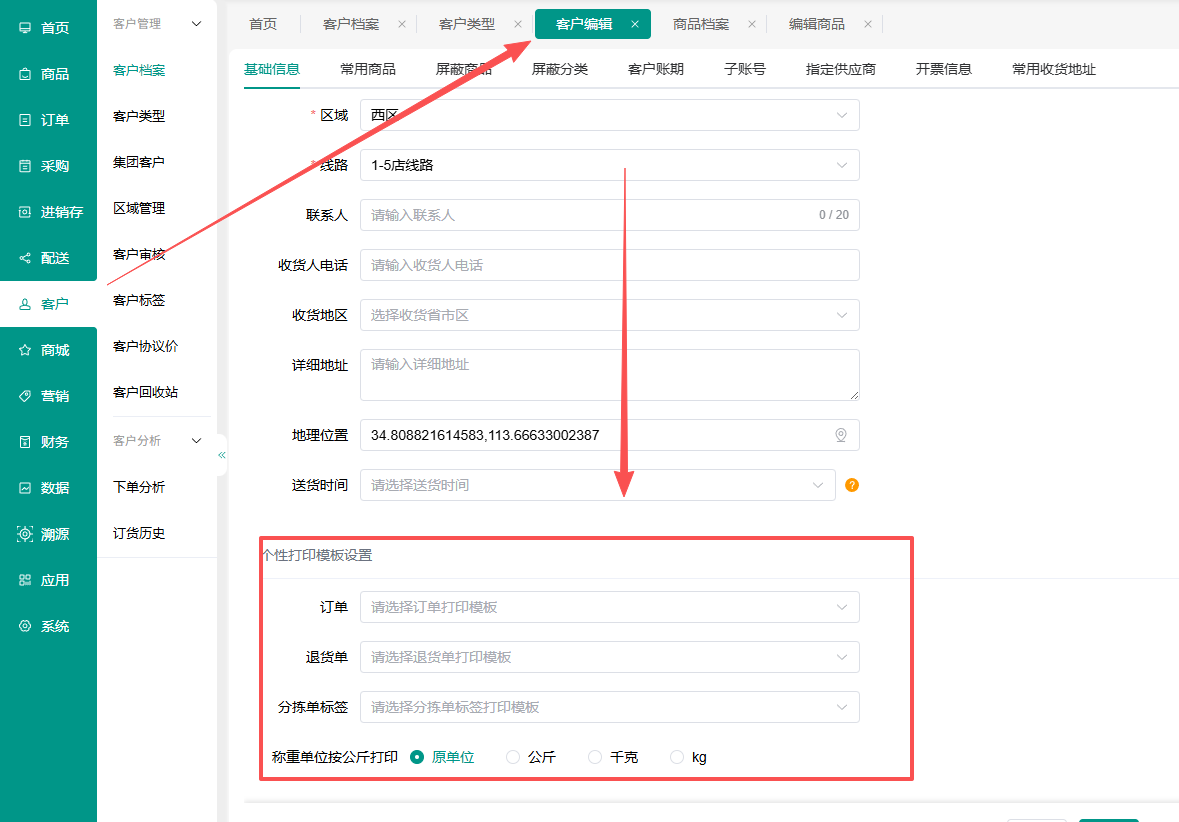Select the 商城 star icon
Image resolution: width=1179 pixels, height=822 pixels.
(25, 350)
